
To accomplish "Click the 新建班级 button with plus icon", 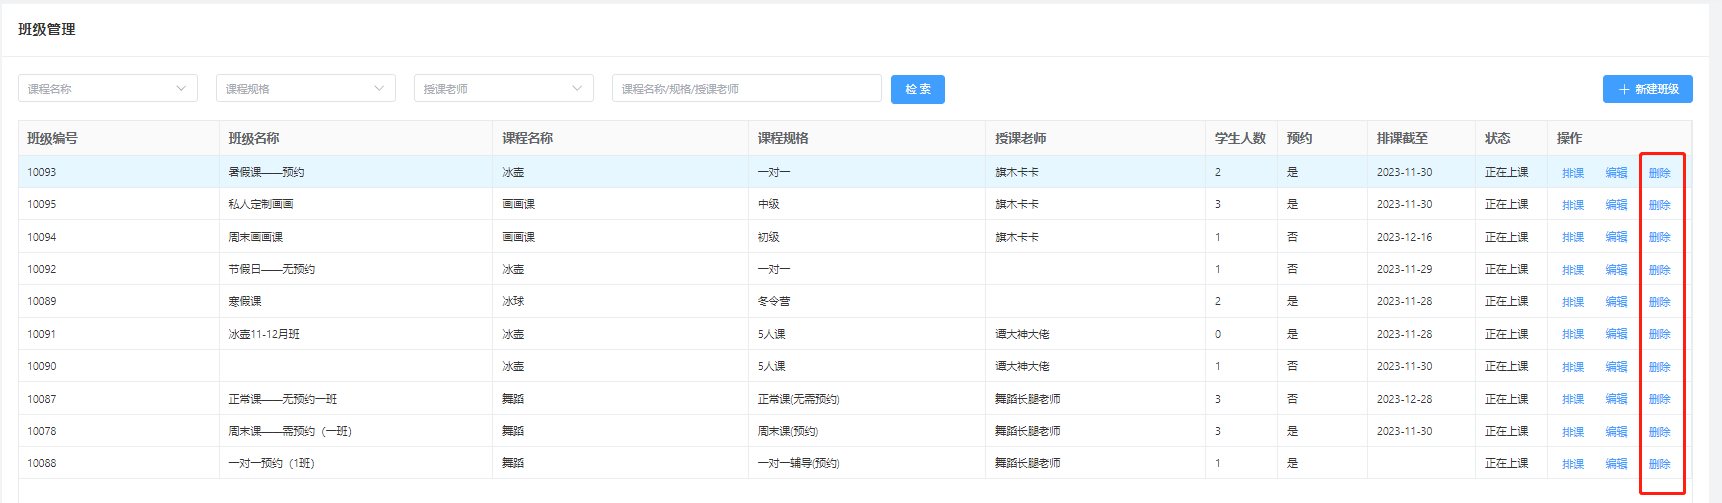I will (1647, 89).
